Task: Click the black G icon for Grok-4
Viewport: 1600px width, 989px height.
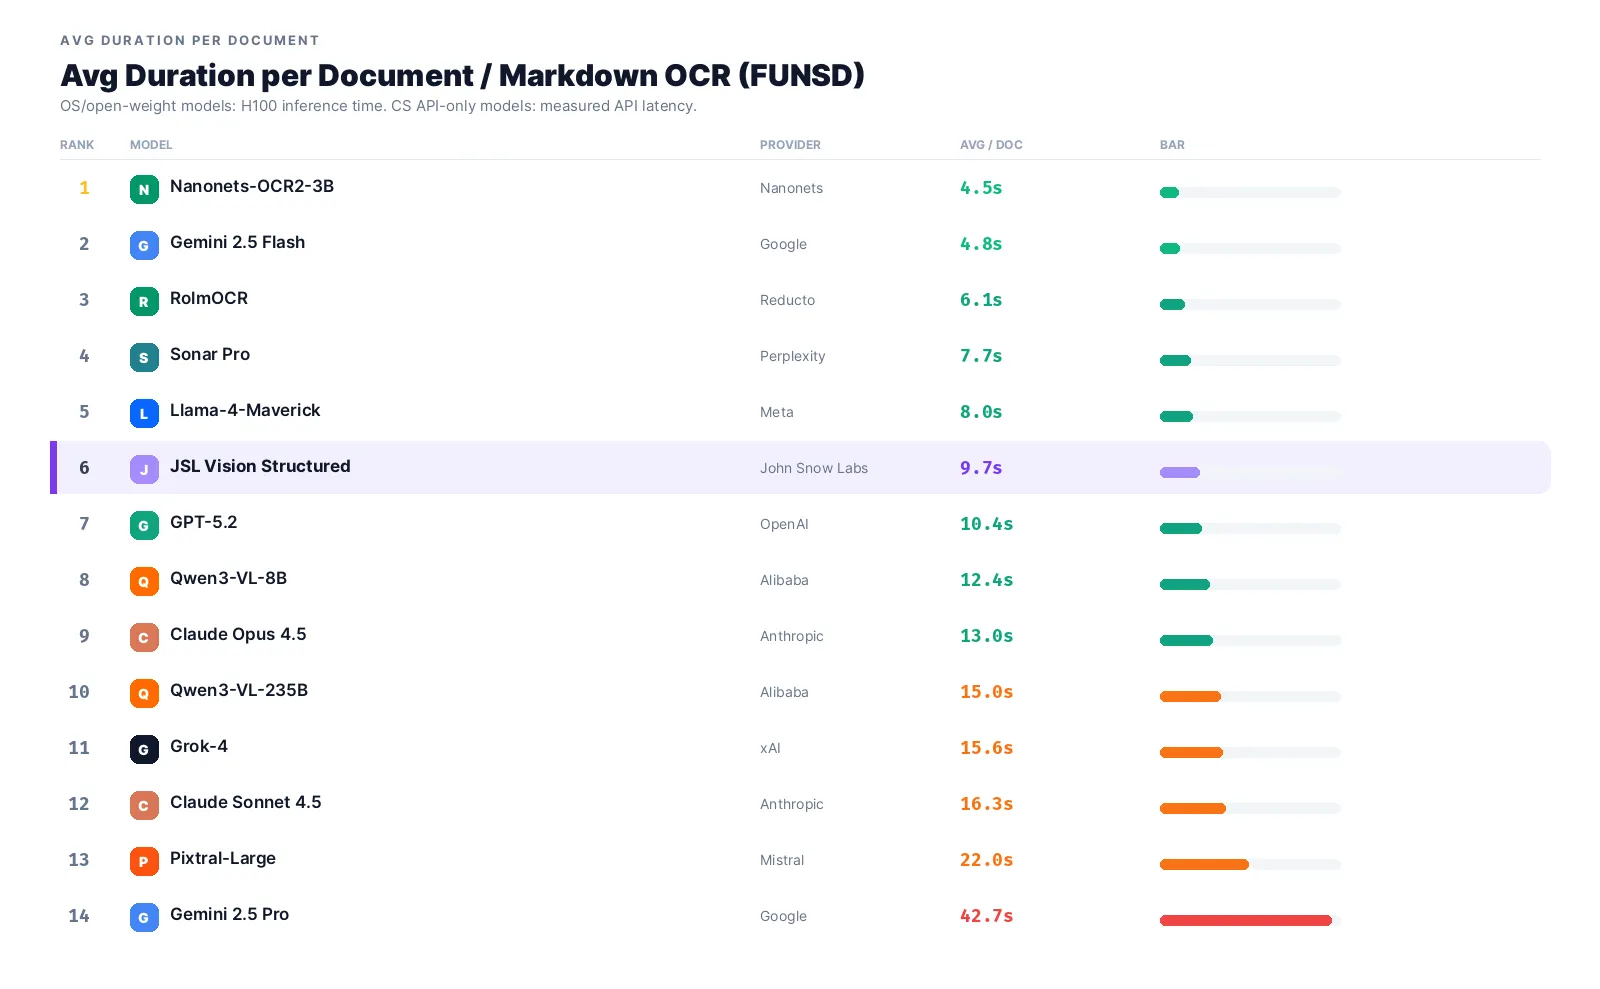Action: click(x=144, y=749)
